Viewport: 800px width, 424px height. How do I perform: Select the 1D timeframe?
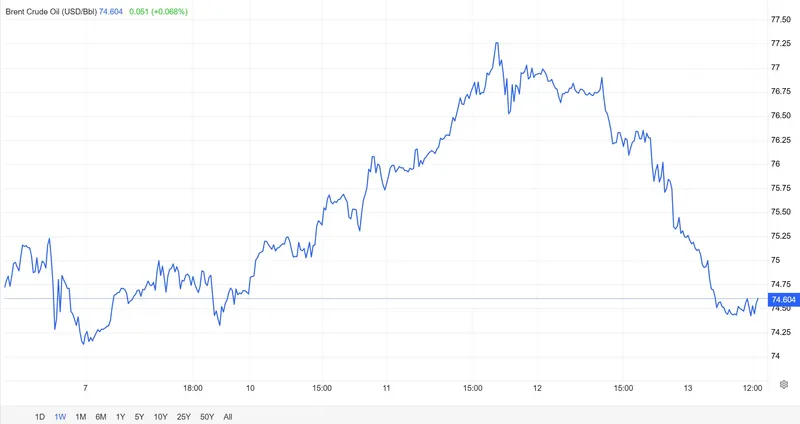40,416
